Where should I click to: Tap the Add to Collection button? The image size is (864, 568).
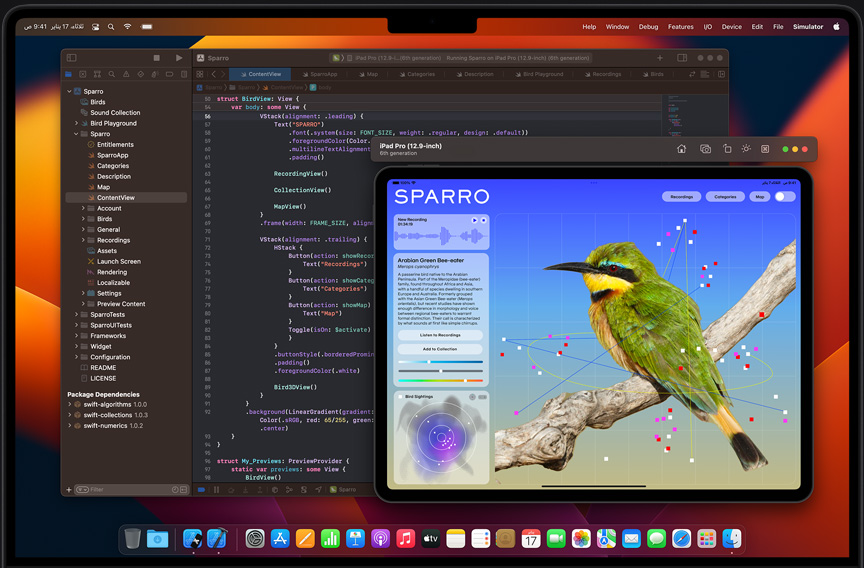(x=440, y=349)
